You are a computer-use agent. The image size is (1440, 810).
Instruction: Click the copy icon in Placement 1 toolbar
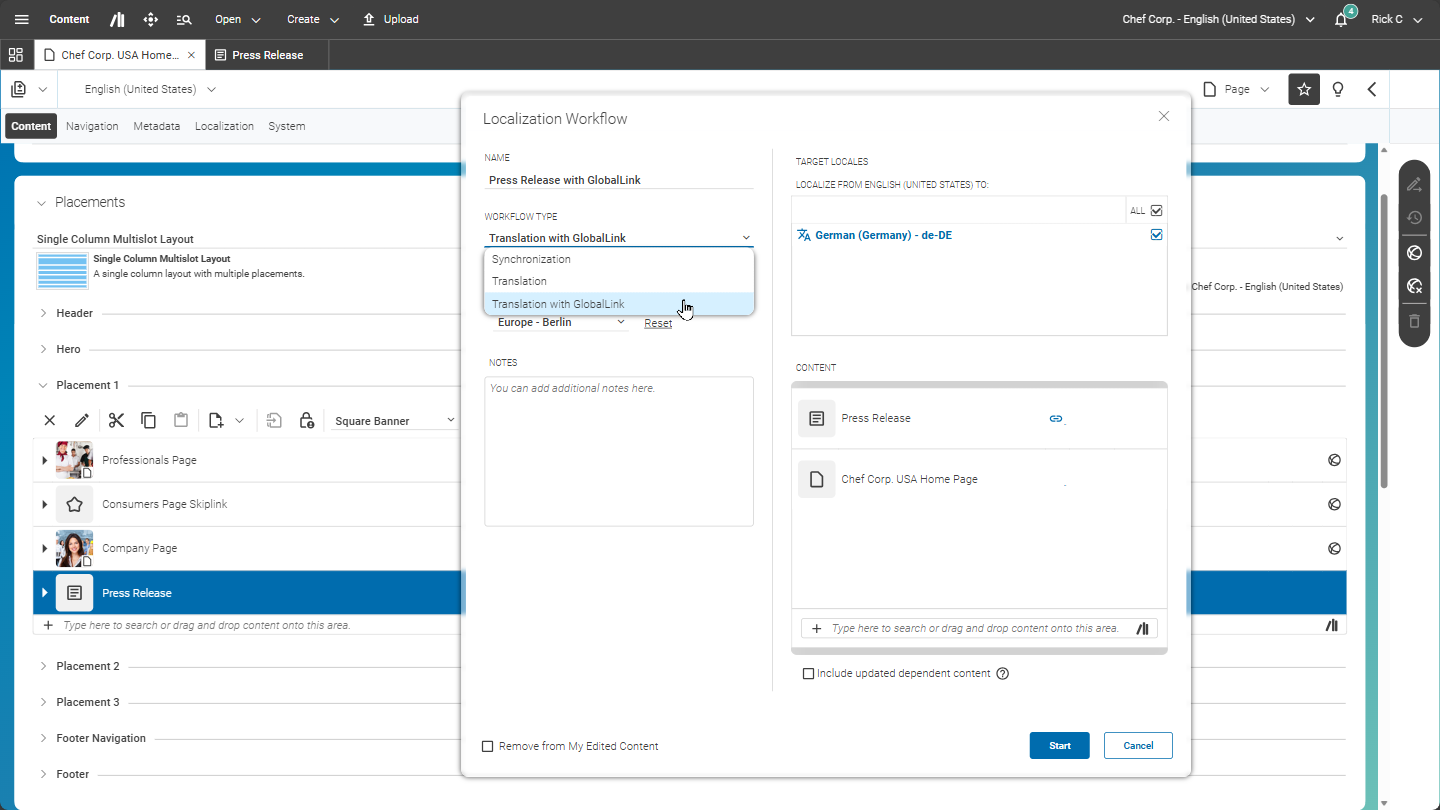[x=148, y=421]
